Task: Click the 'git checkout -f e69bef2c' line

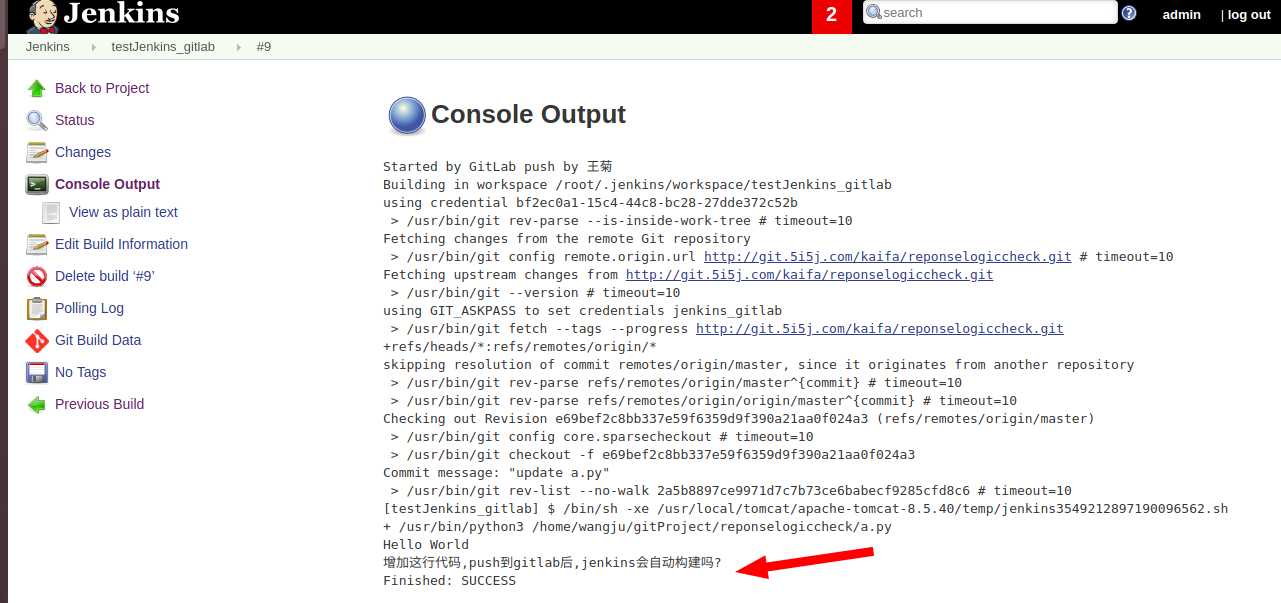Action: [653, 455]
